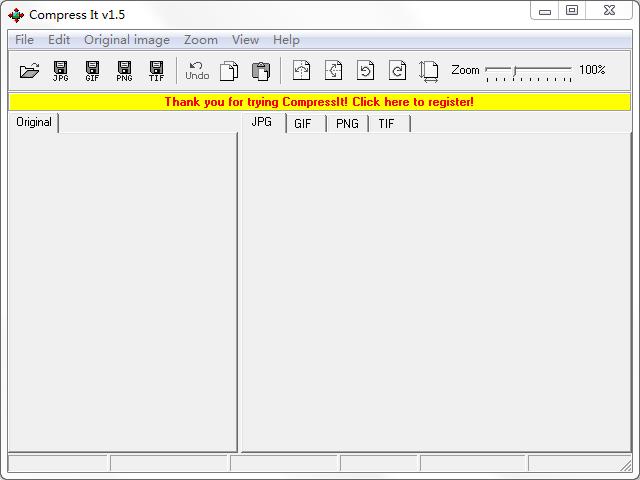
Task: Click the yellow register banner link
Action: point(319,102)
